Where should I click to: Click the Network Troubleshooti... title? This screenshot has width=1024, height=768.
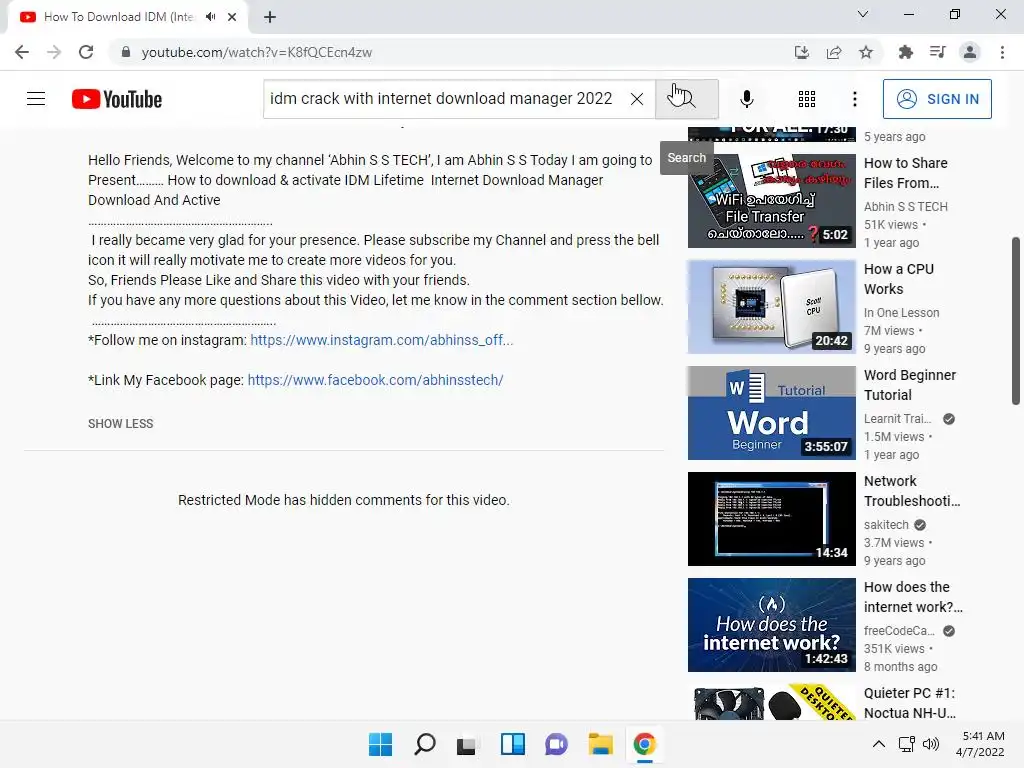[x=912, y=491]
